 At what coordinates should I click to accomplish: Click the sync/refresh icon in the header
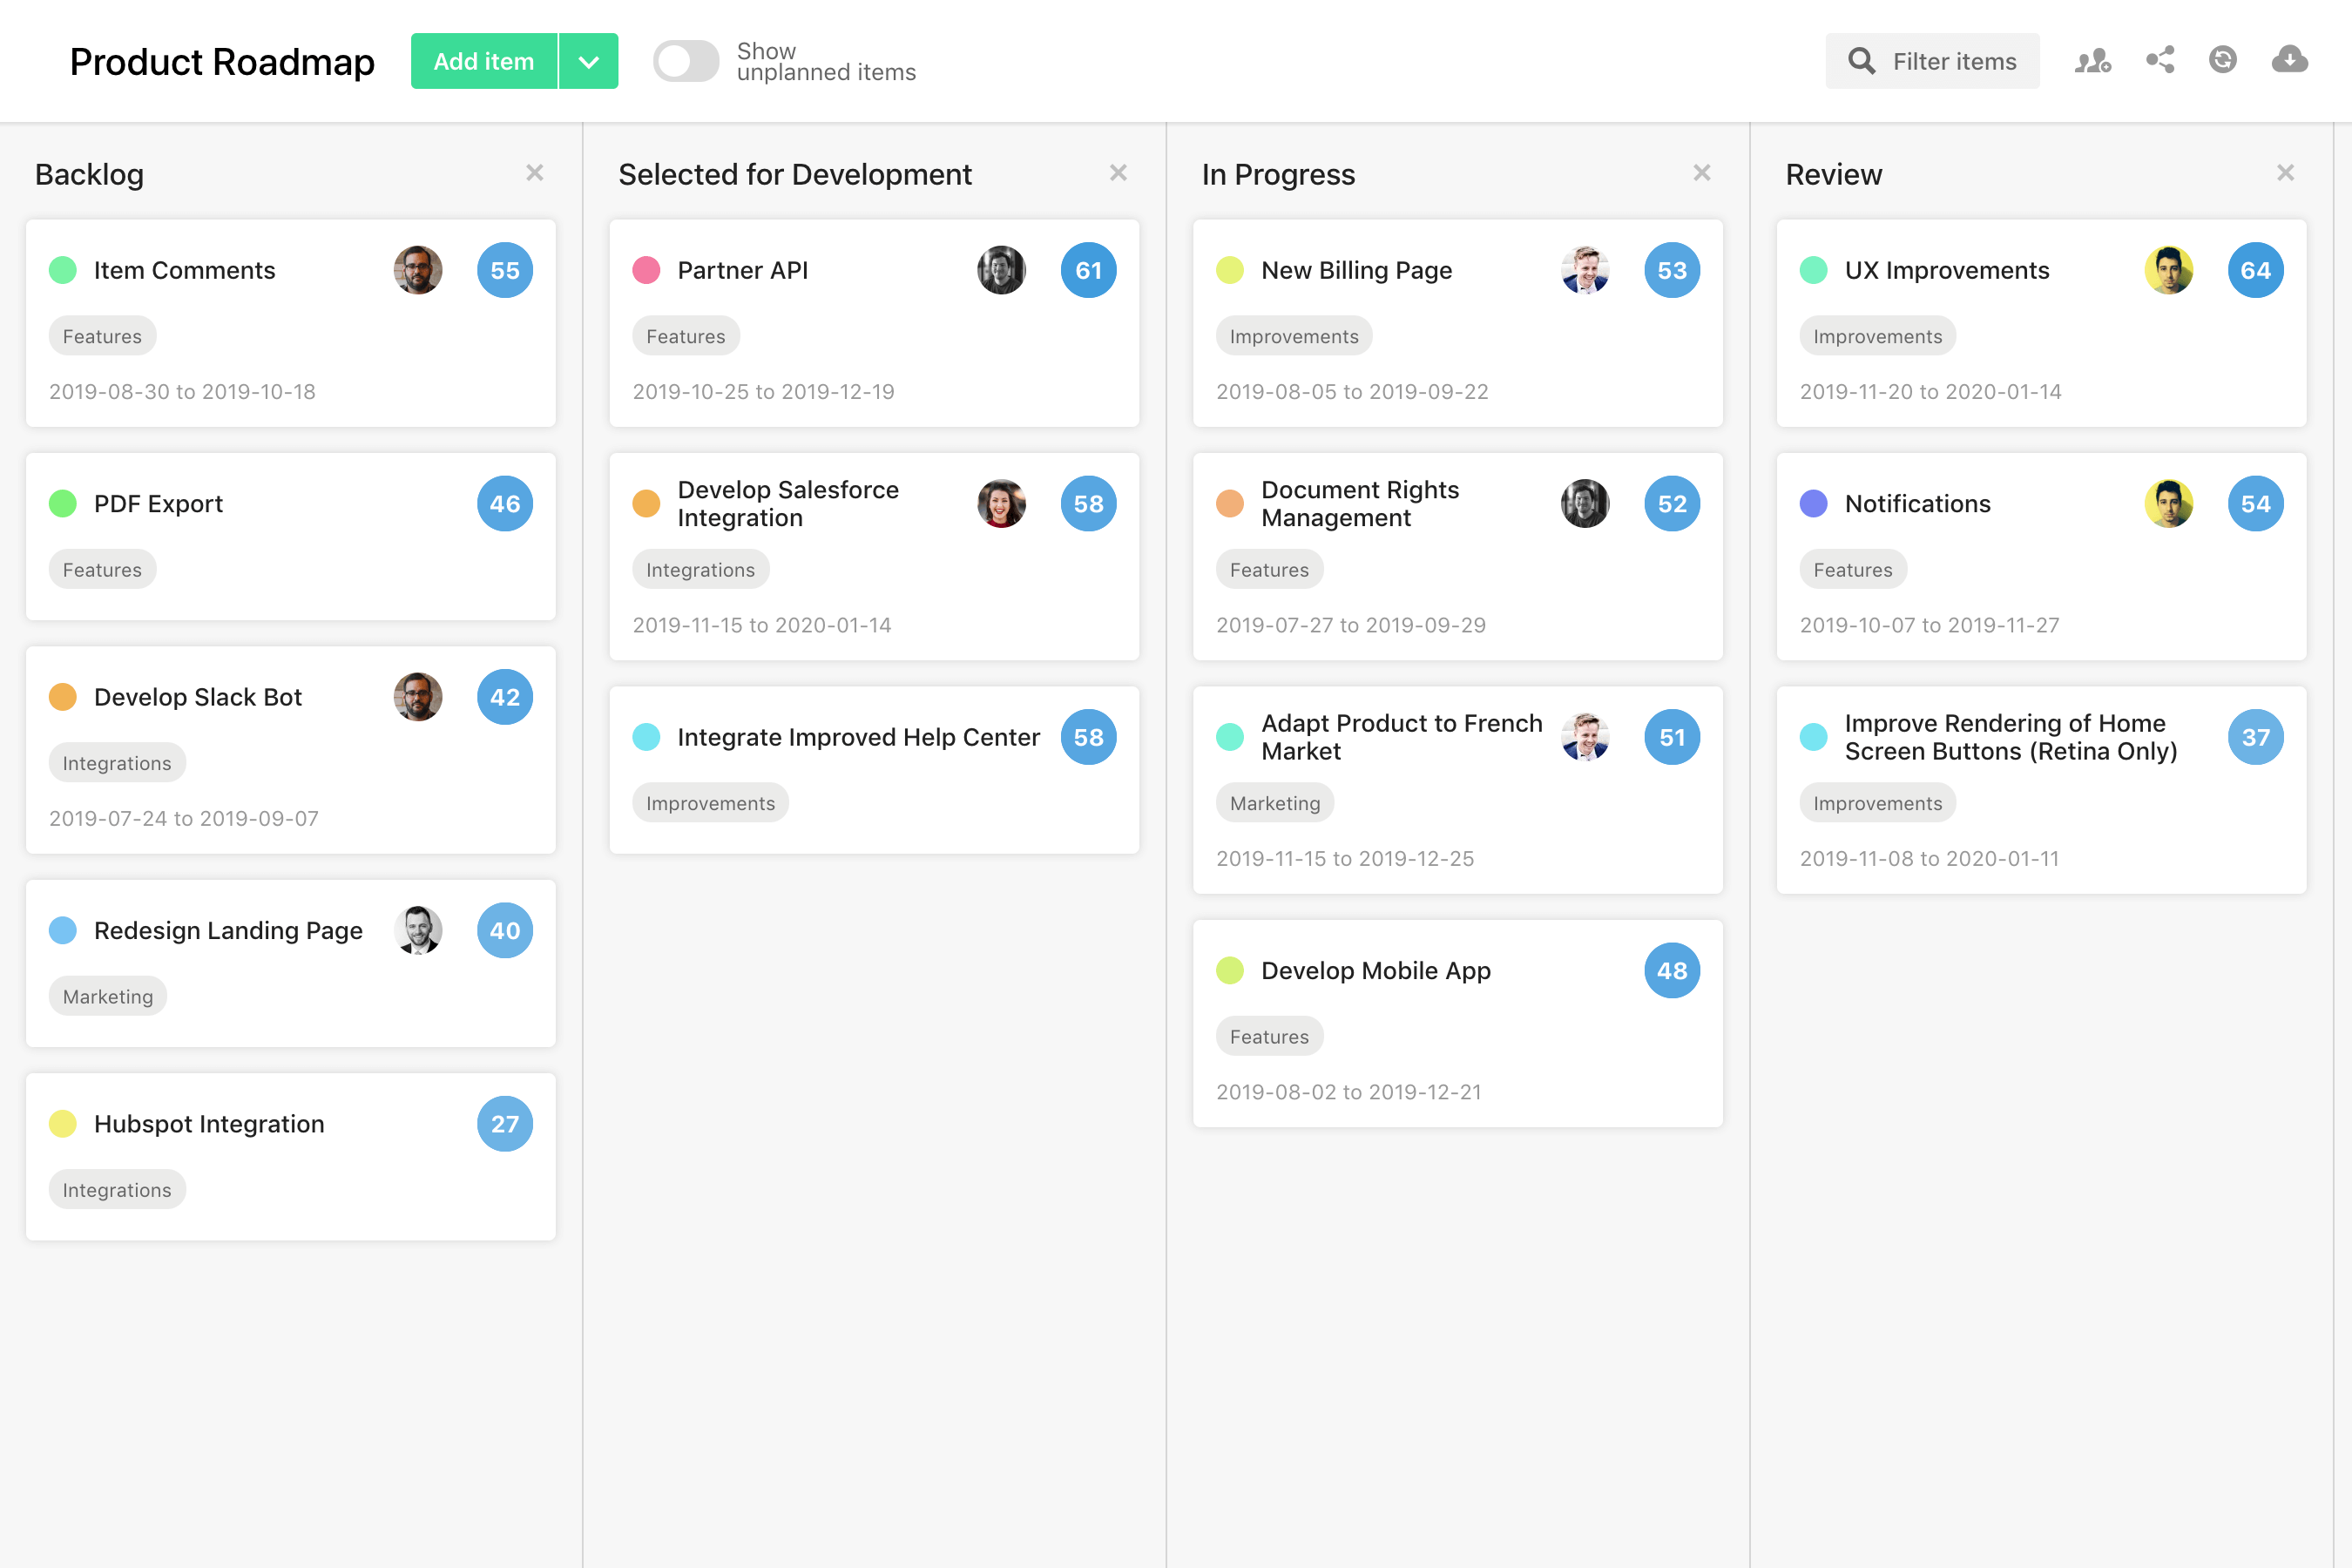tap(2223, 60)
